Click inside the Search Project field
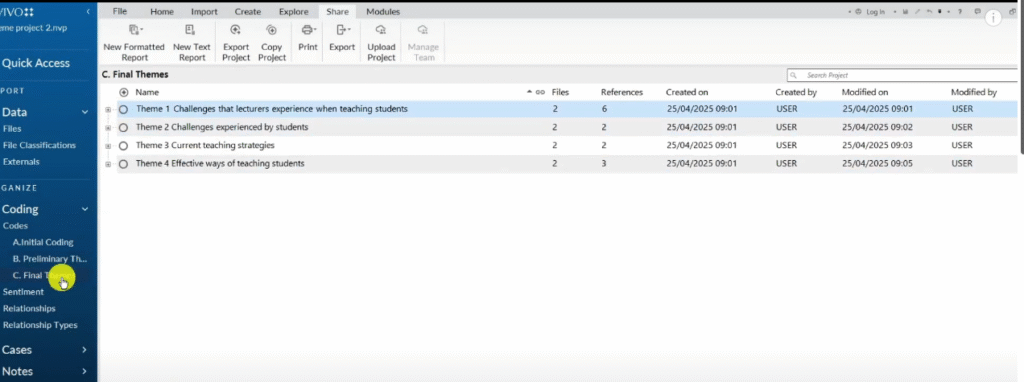 click(903, 75)
